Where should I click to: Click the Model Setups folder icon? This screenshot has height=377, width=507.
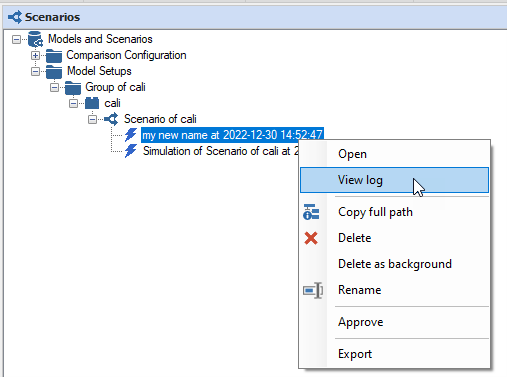coord(54,71)
